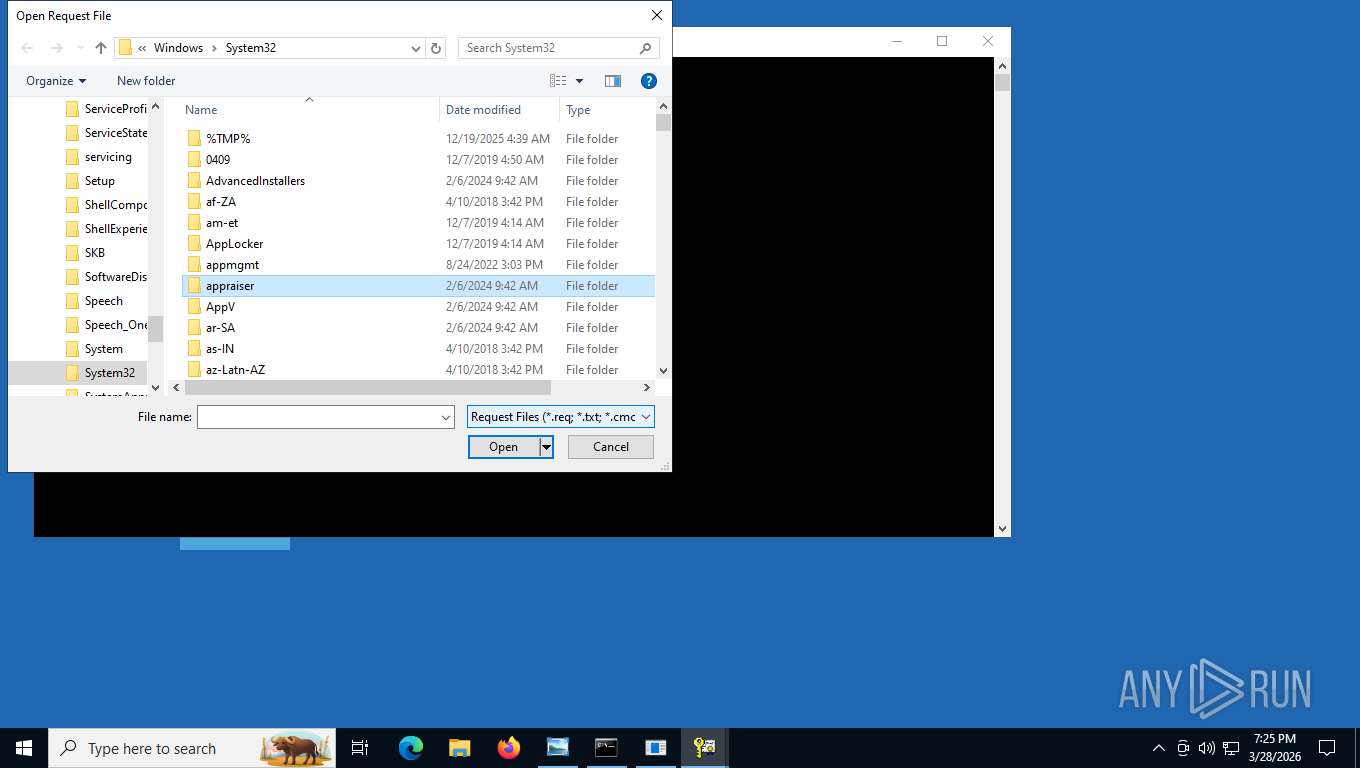
Task: Select ServiceState folder in tree
Action: [x=106, y=133]
